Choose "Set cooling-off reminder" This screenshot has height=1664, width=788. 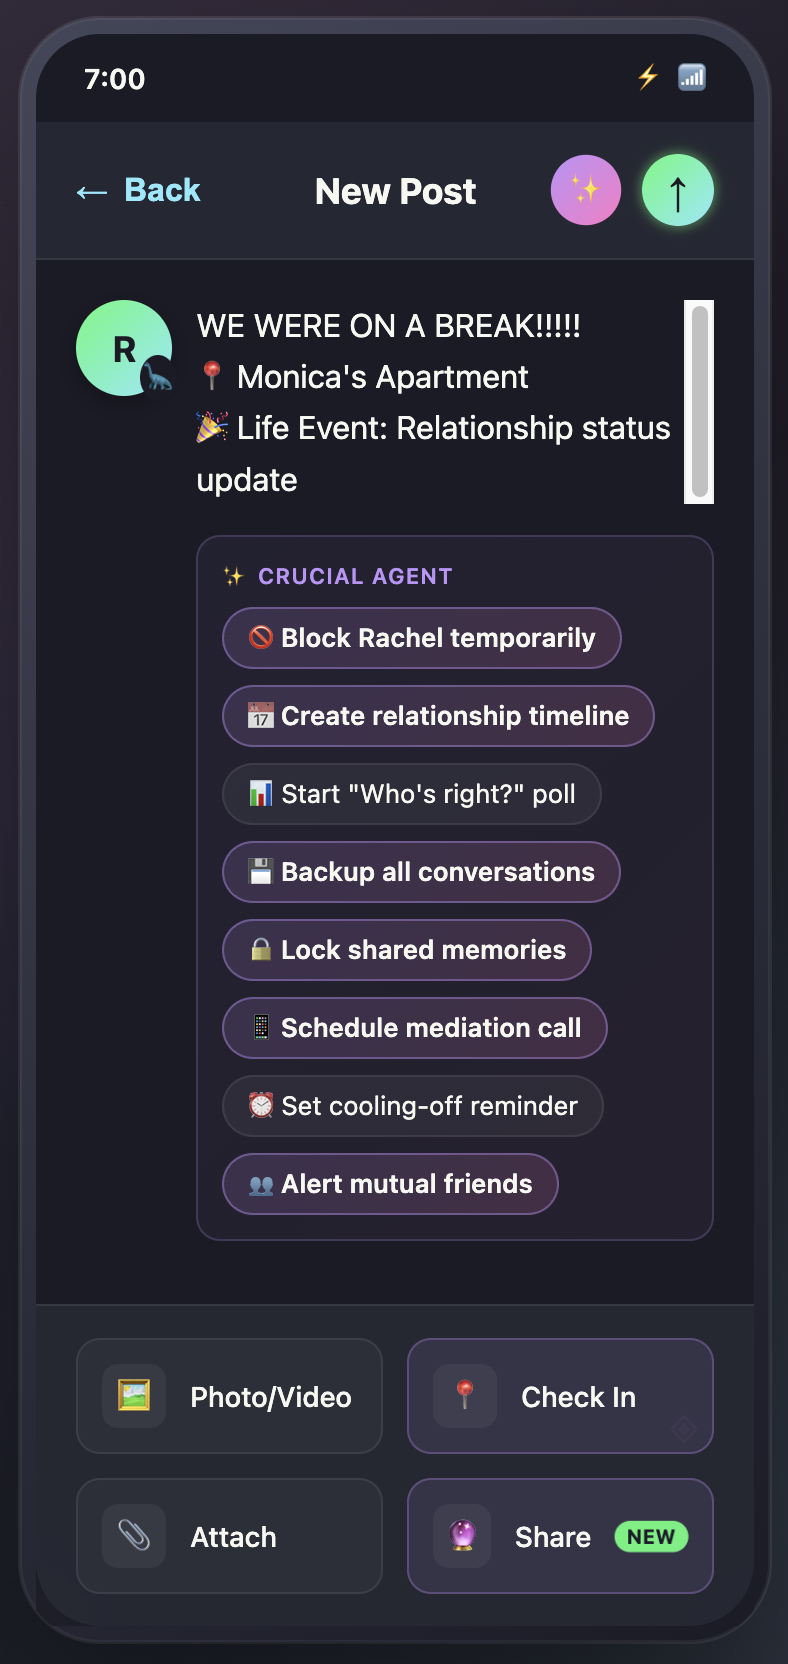point(413,1106)
